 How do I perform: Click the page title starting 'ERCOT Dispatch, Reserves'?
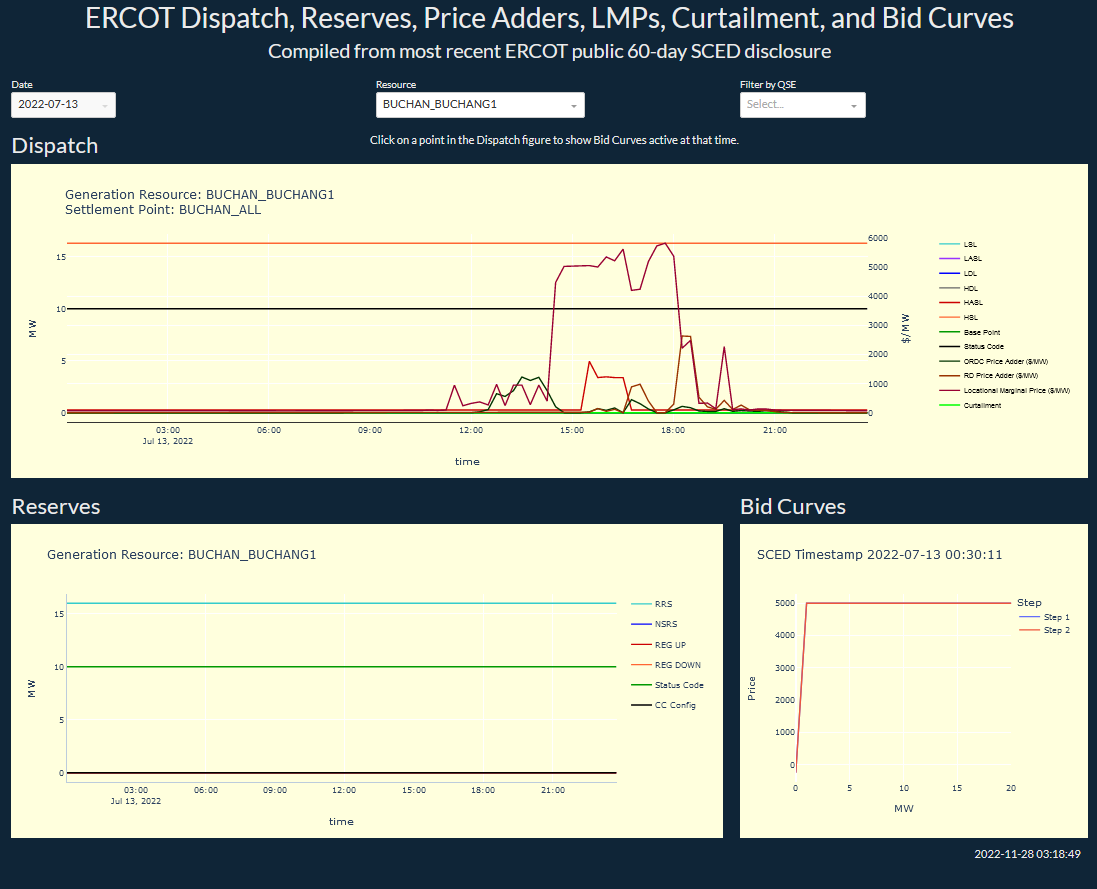tap(549, 19)
